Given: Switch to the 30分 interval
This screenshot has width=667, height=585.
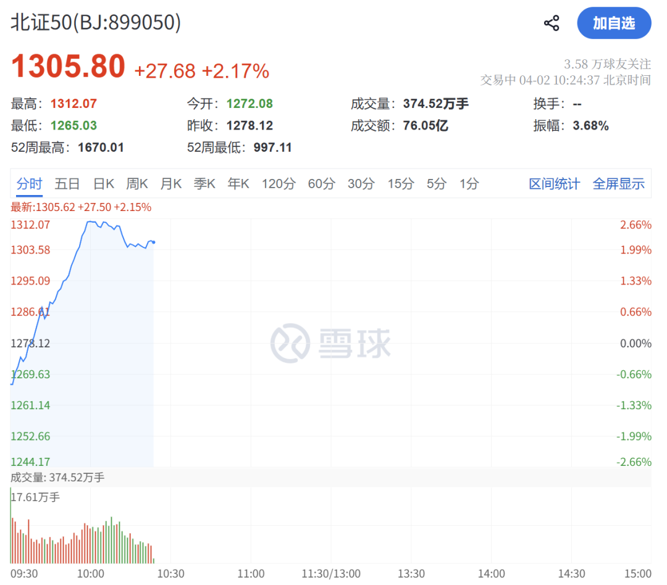Looking at the screenshot, I should click(x=361, y=184).
